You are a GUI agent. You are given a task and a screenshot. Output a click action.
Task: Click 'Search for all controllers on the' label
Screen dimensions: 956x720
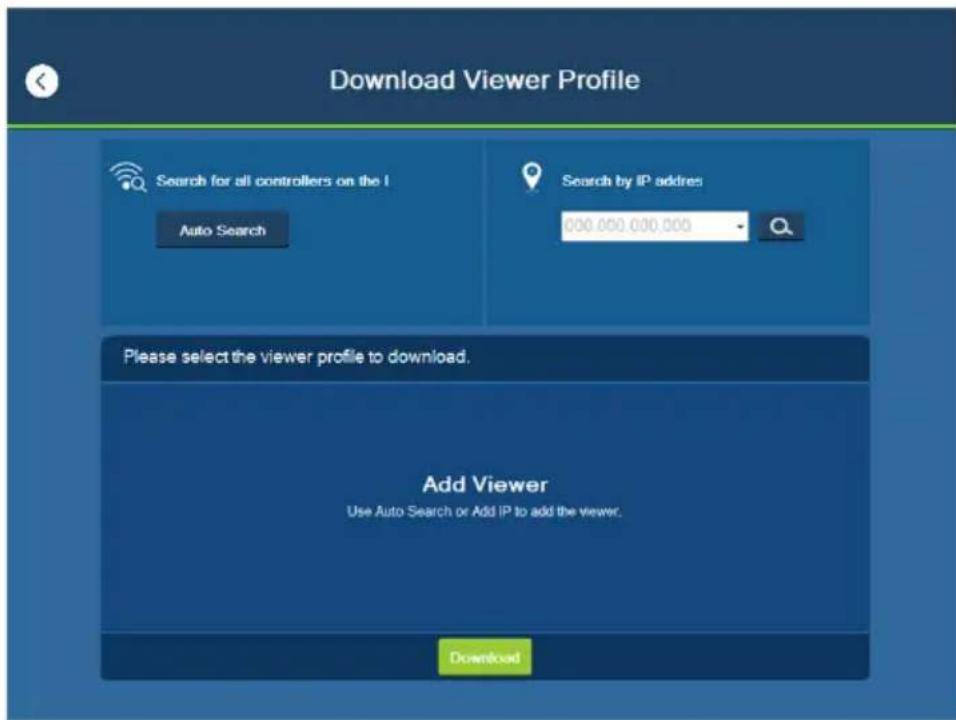pyautogui.click(x=273, y=181)
